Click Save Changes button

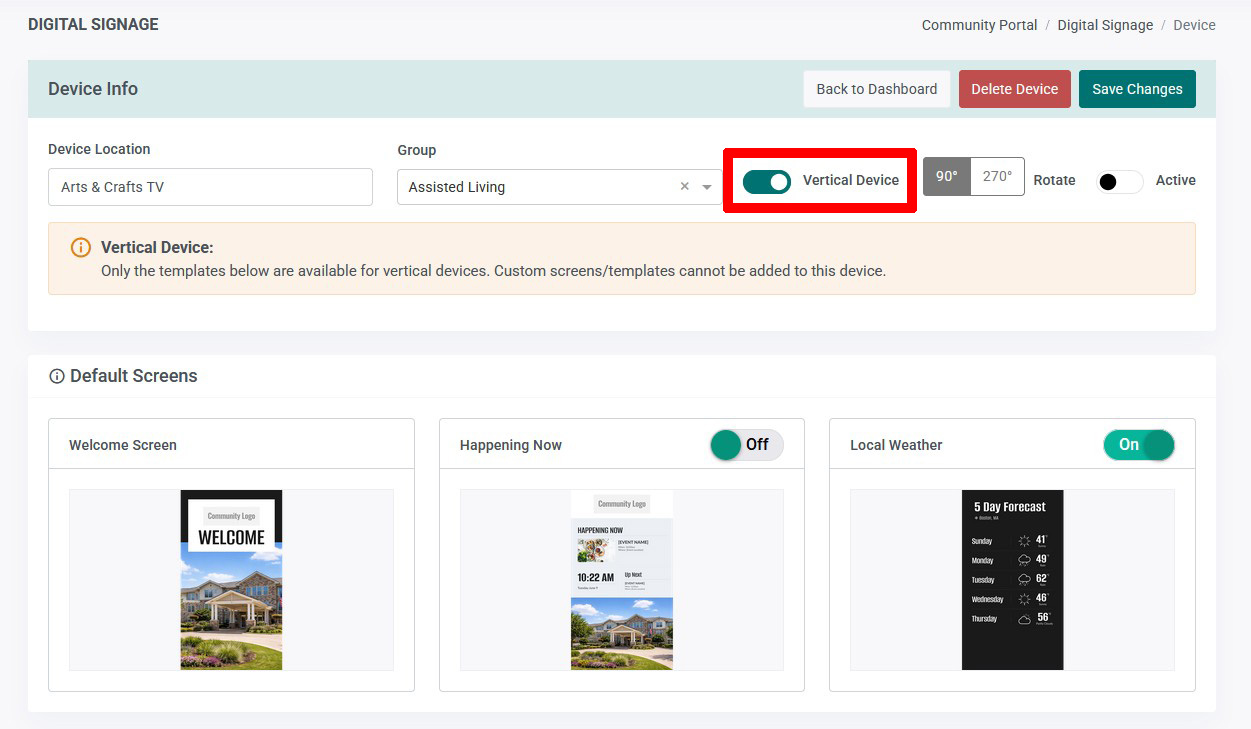click(1137, 89)
